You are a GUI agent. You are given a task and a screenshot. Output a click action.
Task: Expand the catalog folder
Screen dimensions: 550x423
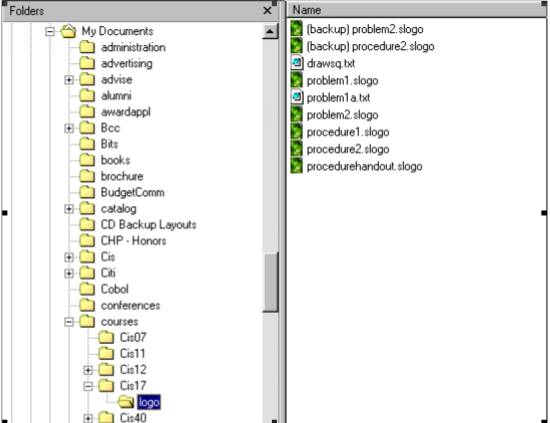coord(69,209)
